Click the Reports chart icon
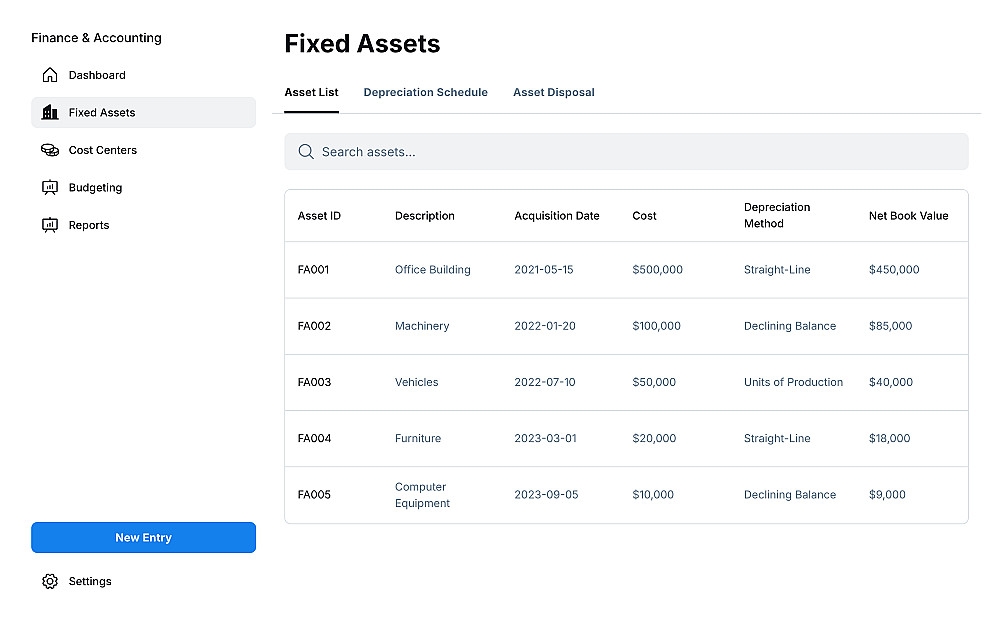1000x625 pixels. tap(50, 225)
